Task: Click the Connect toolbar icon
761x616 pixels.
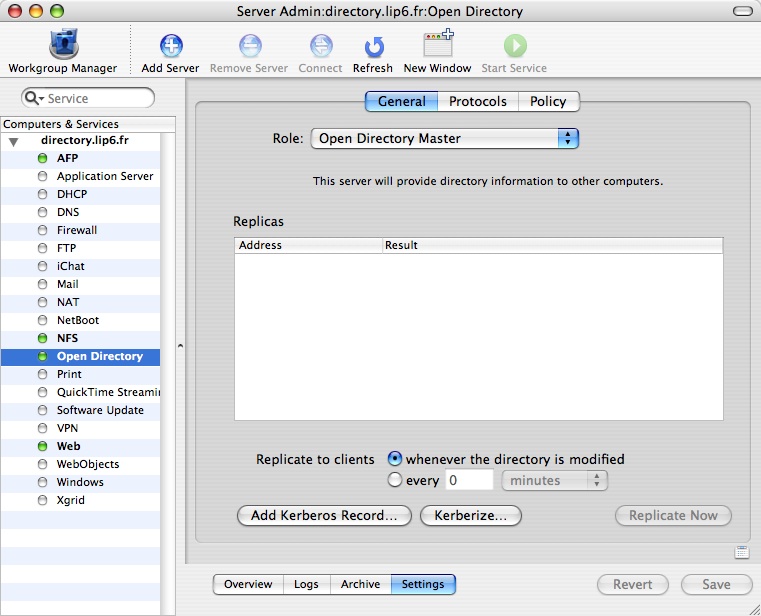Action: pos(320,47)
